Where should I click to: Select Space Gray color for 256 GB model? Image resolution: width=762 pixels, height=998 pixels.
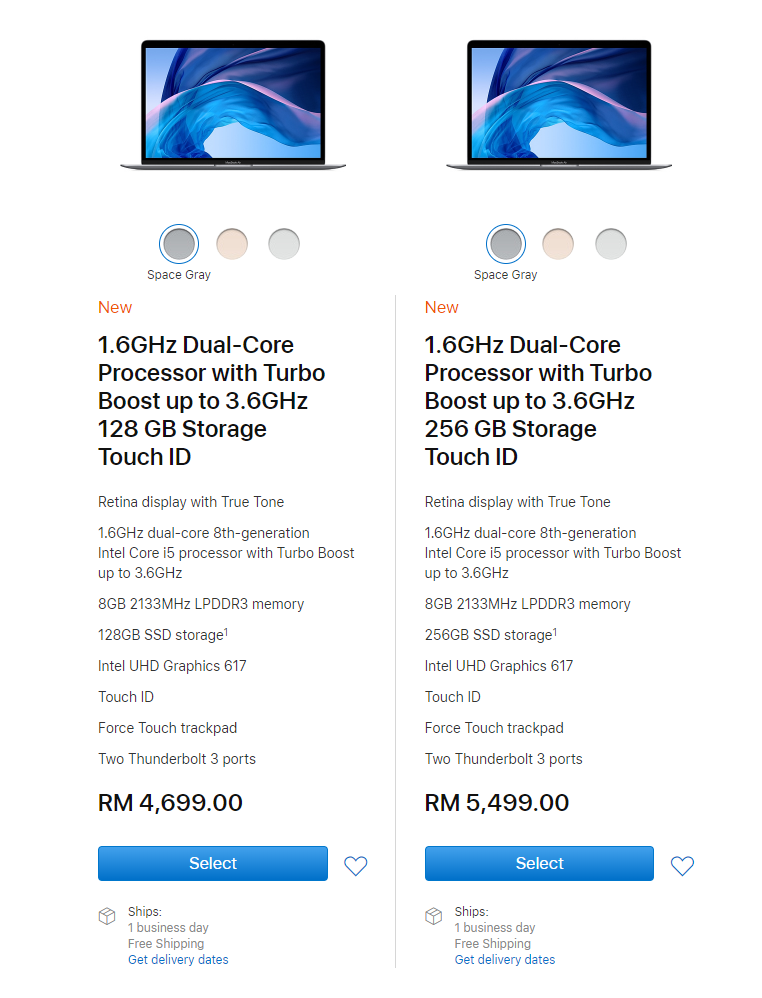click(506, 243)
